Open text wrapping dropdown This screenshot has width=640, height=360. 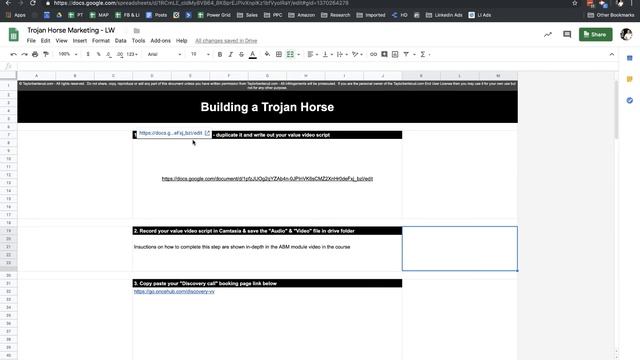[x=342, y=54]
